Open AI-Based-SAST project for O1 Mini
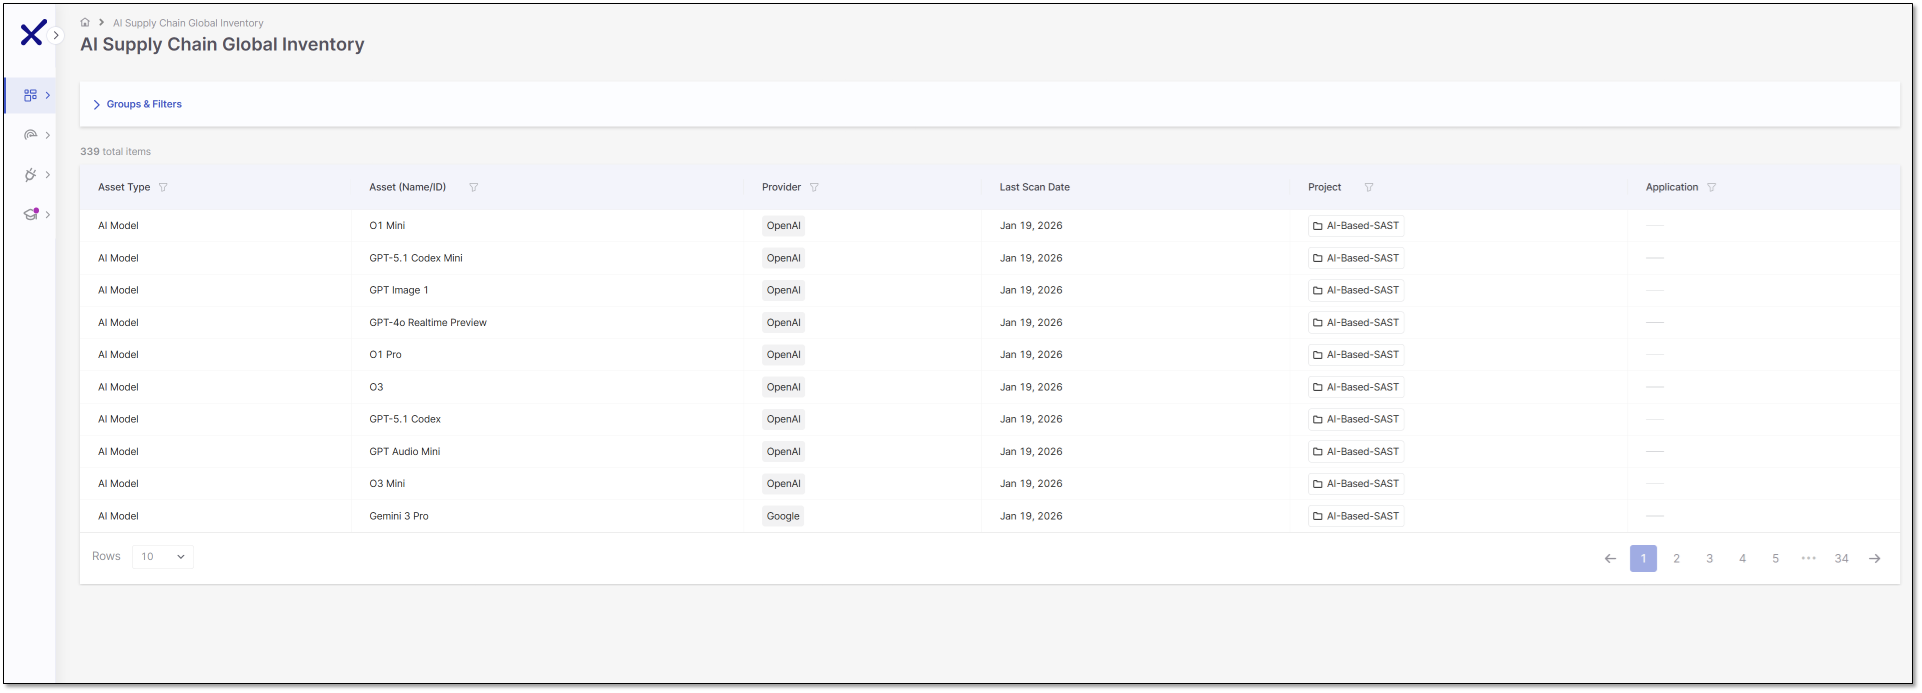Viewport: 1922px width, 693px height. pyautogui.click(x=1356, y=226)
